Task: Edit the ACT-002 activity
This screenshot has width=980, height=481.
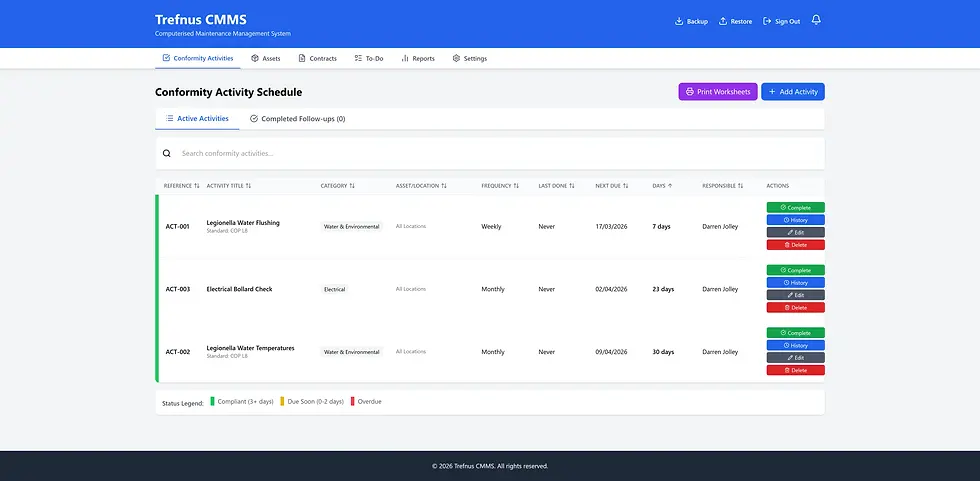Action: (796, 358)
